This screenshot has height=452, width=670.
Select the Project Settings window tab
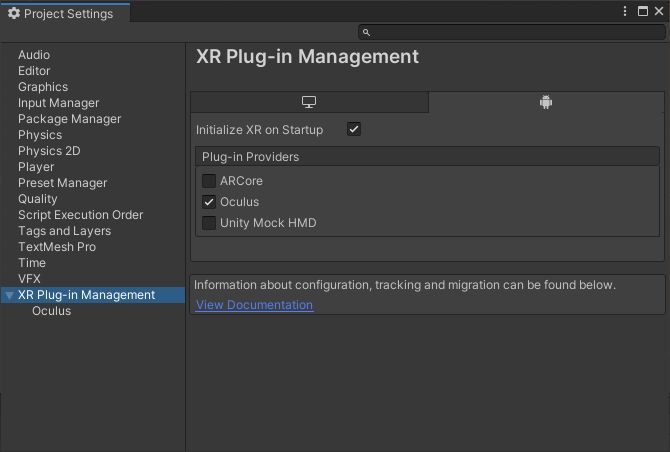coord(65,13)
